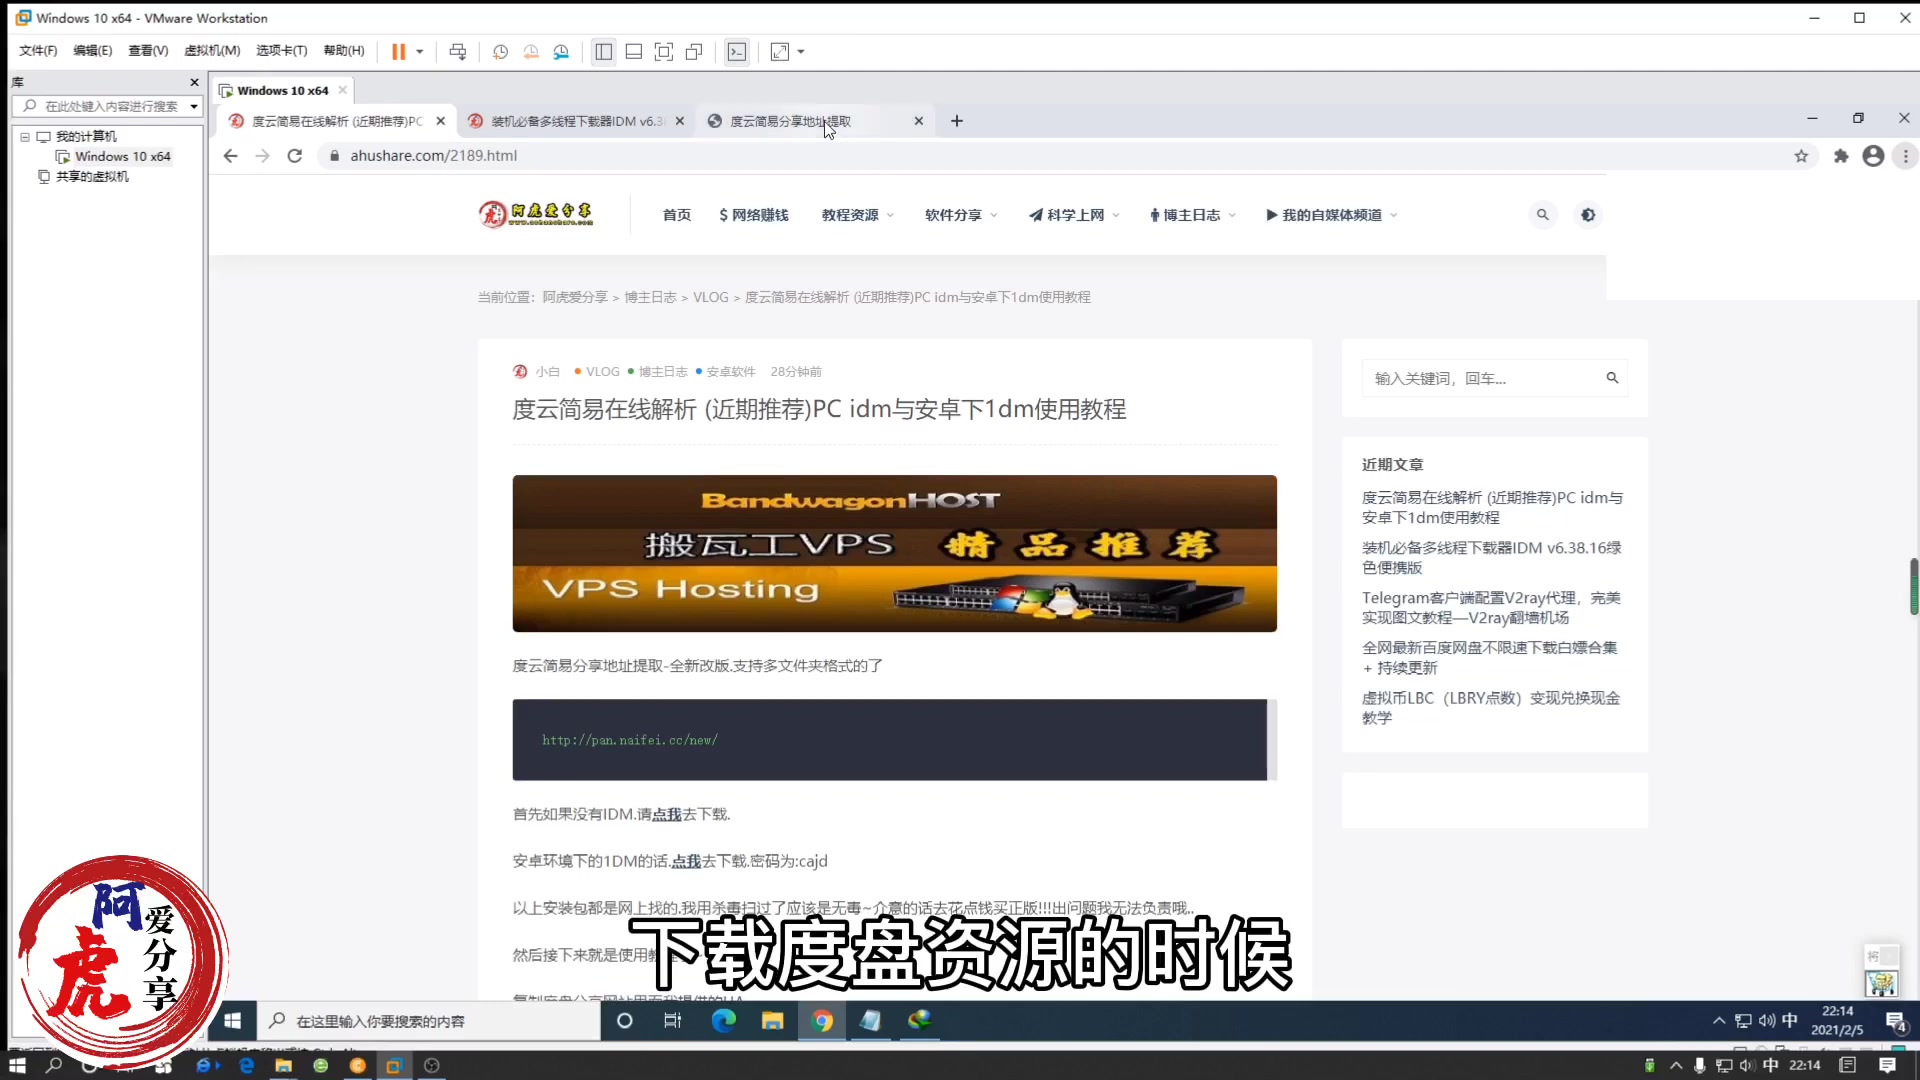1920x1080 pixels.
Task: Open recent article about Telegram客户端配置V2ray代理
Action: click(1491, 607)
